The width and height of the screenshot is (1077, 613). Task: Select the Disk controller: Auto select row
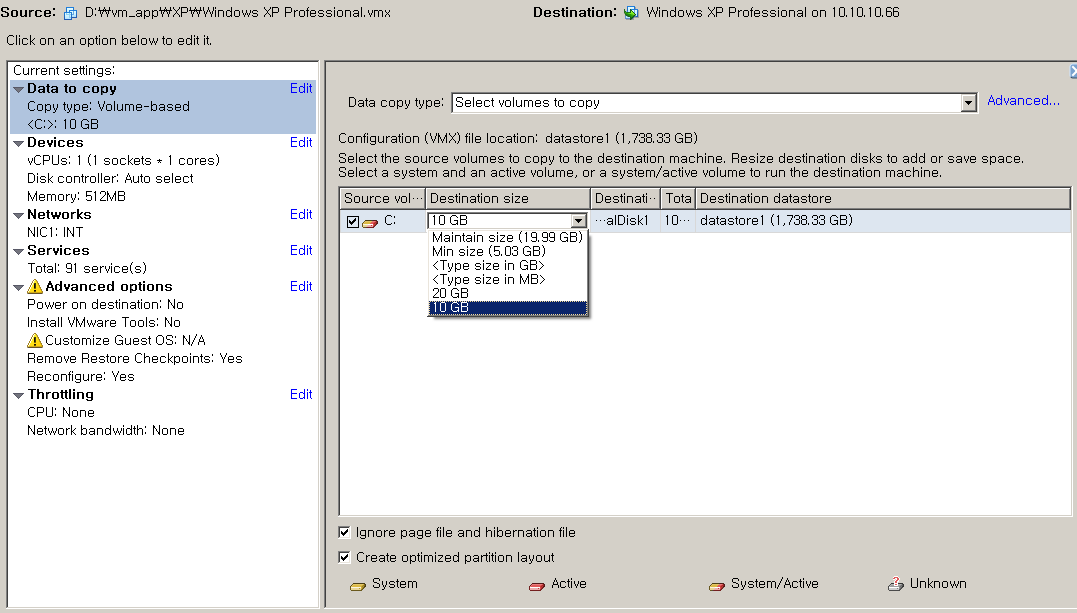[110, 179]
